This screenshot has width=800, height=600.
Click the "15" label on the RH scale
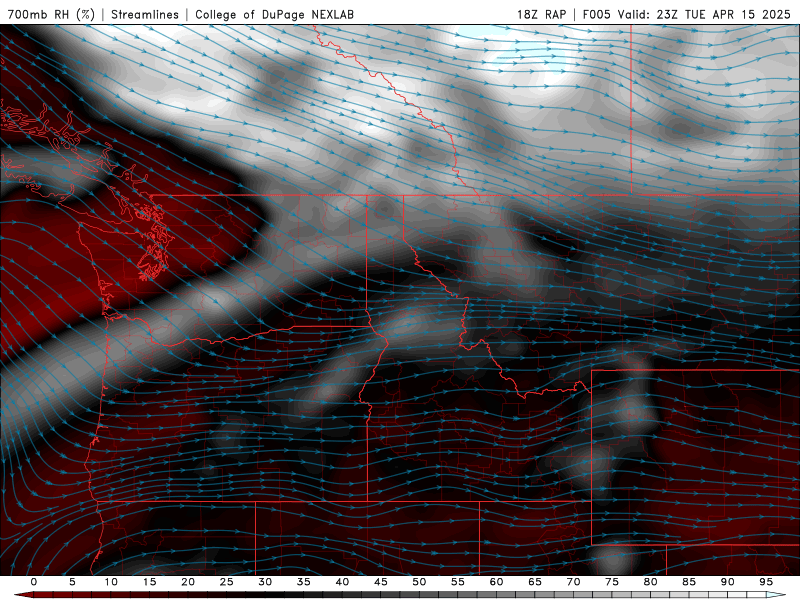click(149, 582)
